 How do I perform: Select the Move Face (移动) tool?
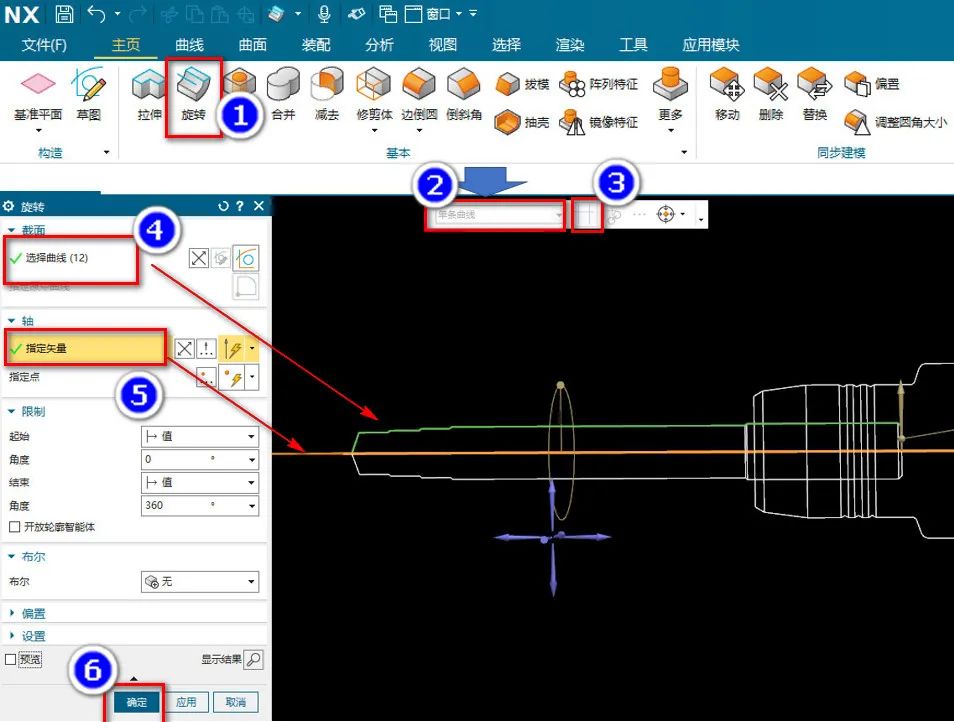click(727, 95)
